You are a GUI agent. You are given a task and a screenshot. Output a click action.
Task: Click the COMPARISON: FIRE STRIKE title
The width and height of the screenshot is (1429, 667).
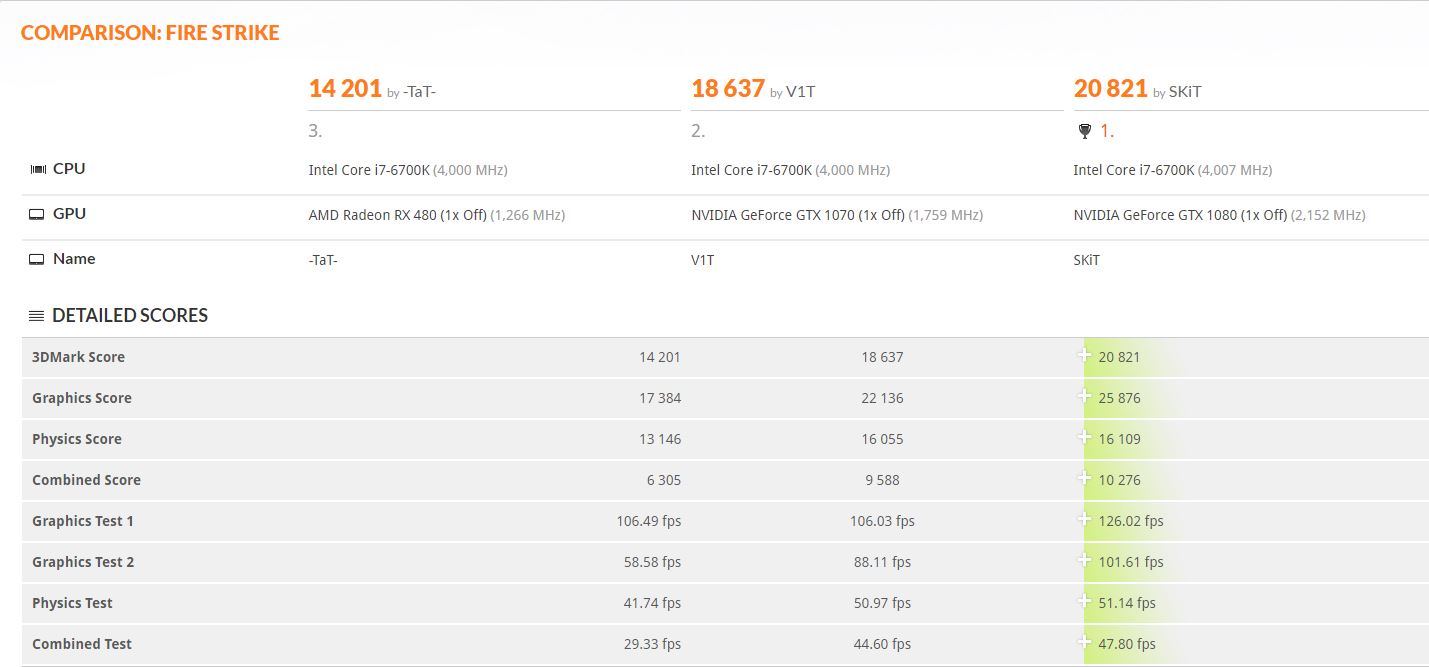pos(150,33)
